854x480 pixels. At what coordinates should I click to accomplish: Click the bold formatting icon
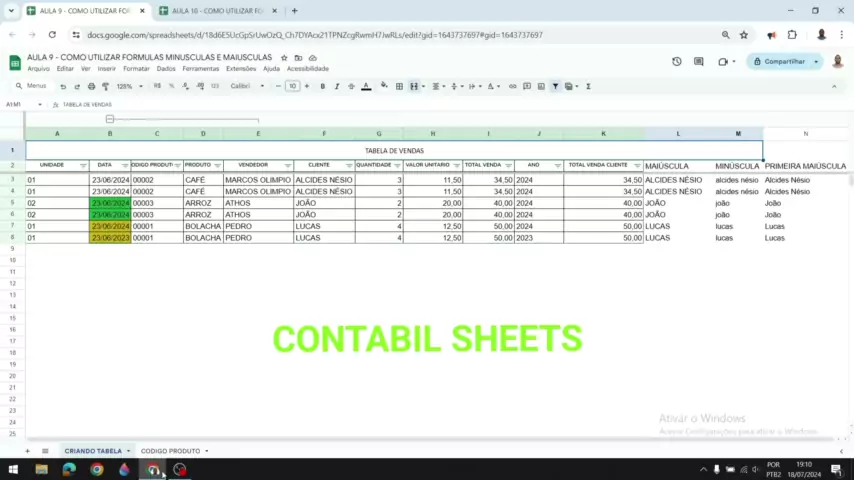click(322, 86)
